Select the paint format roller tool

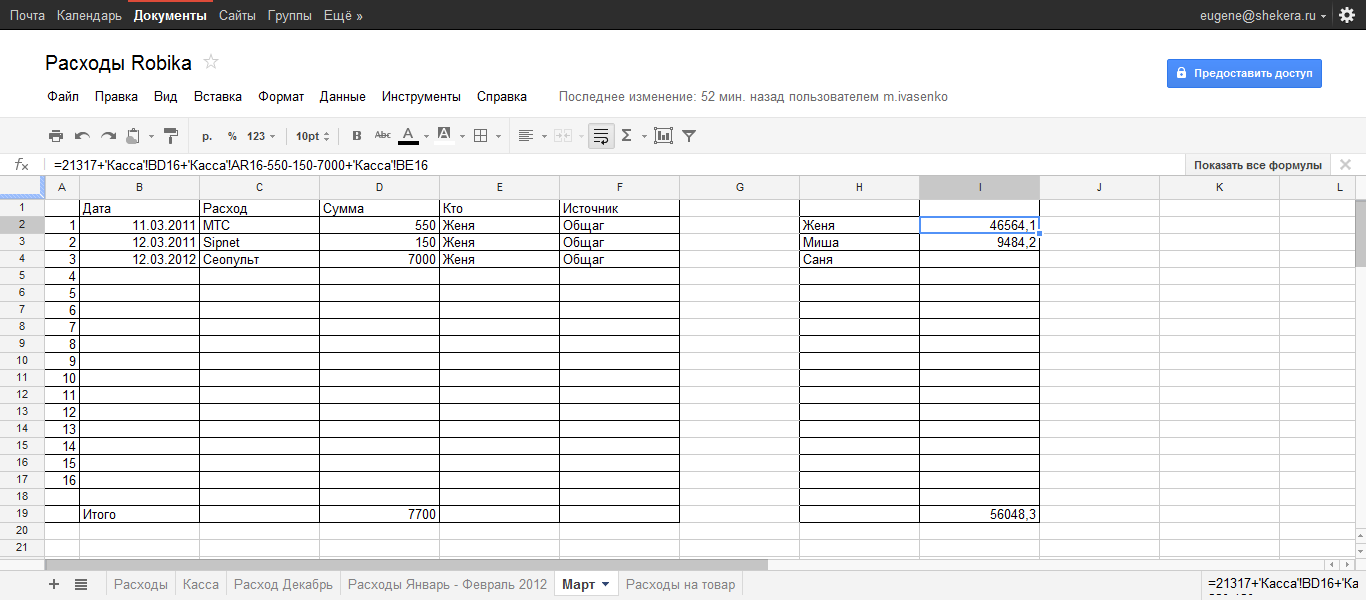click(170, 136)
